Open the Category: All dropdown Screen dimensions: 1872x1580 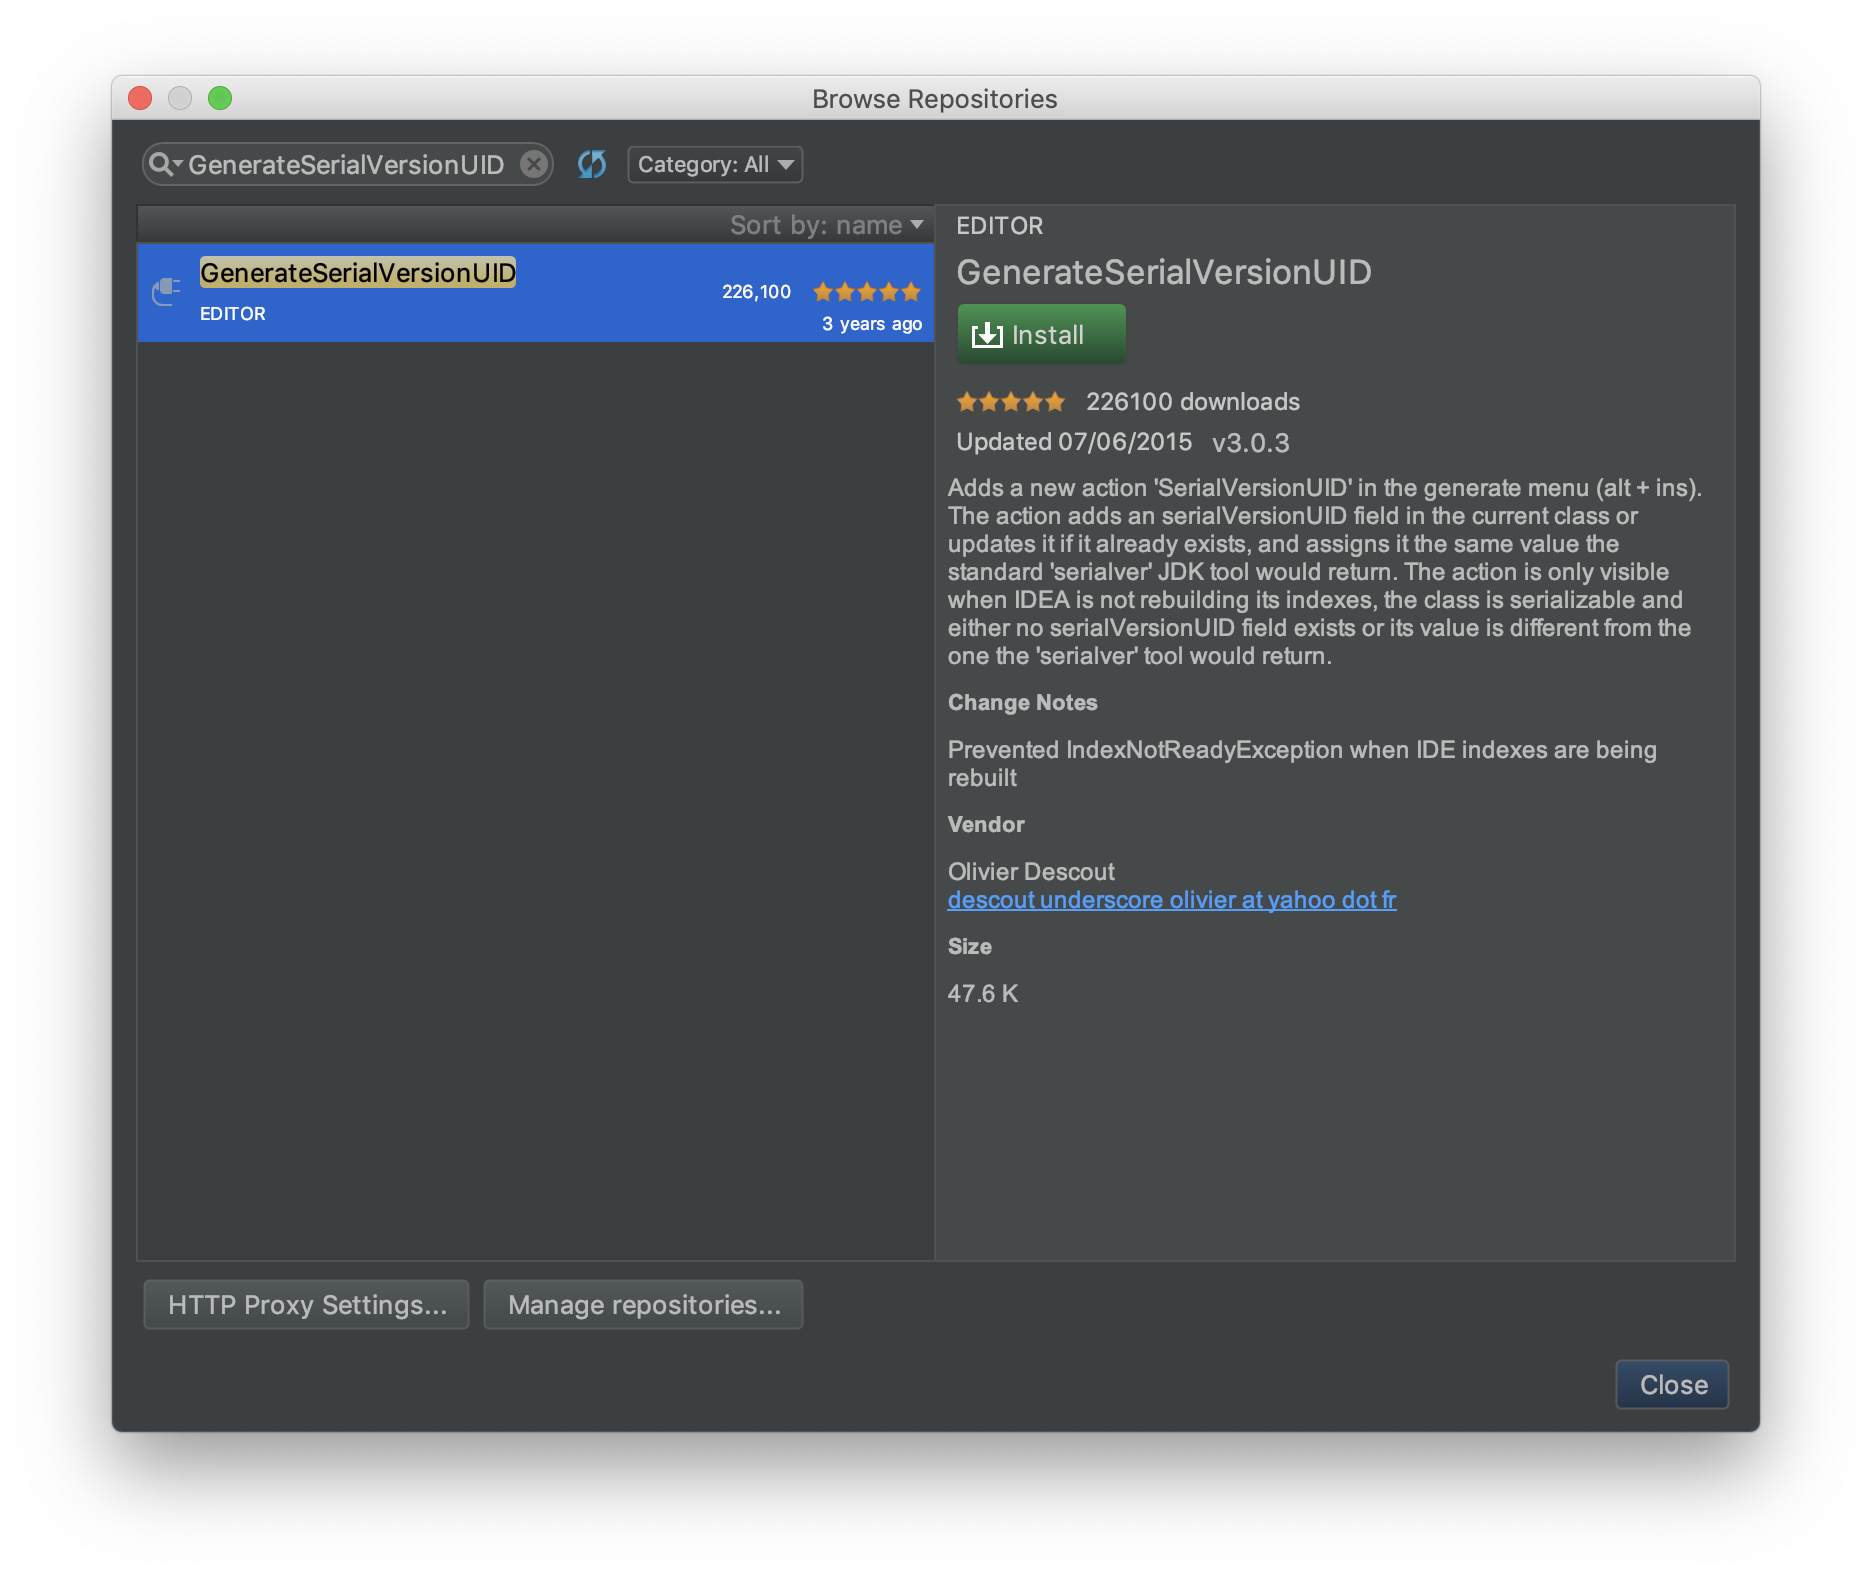[715, 164]
